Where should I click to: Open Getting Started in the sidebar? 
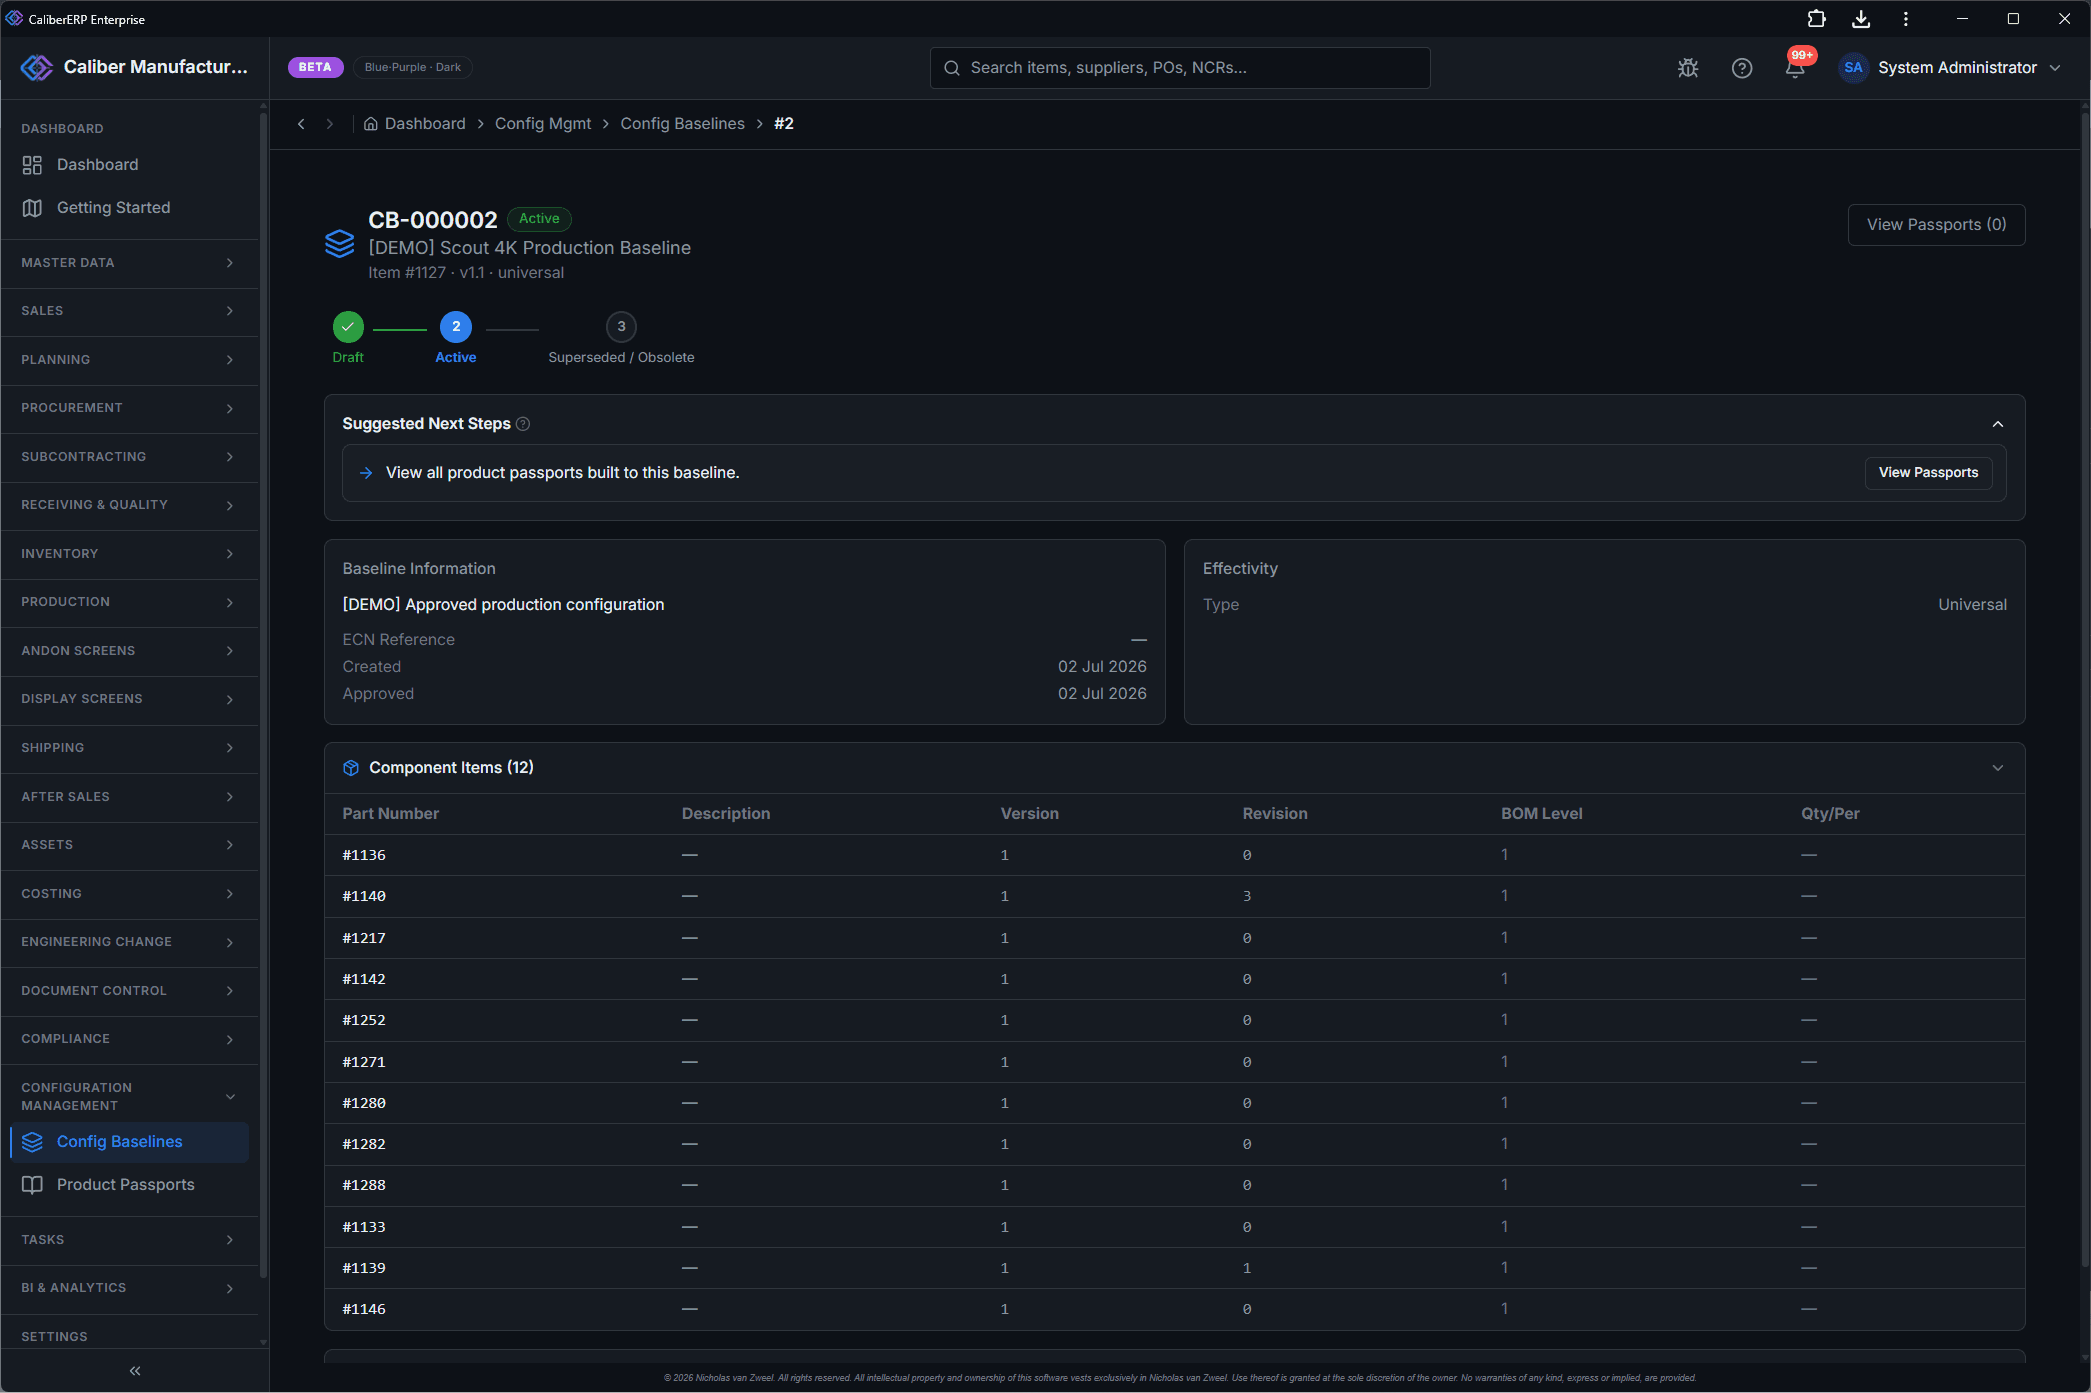pyautogui.click(x=129, y=208)
